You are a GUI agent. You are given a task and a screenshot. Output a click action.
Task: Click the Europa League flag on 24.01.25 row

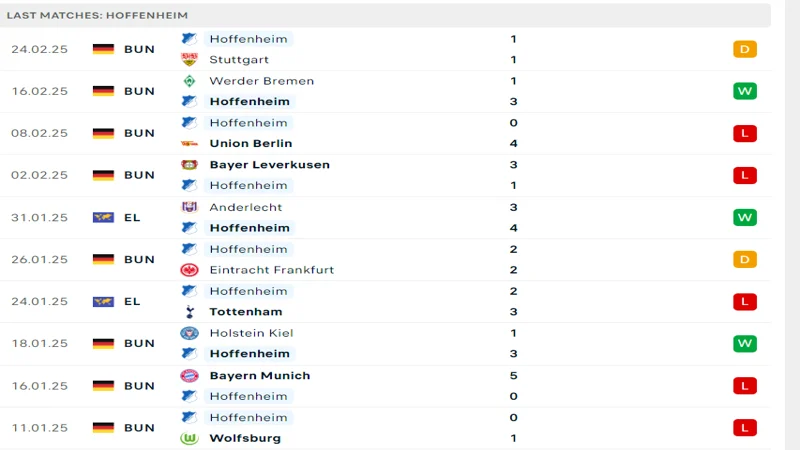[x=103, y=302]
